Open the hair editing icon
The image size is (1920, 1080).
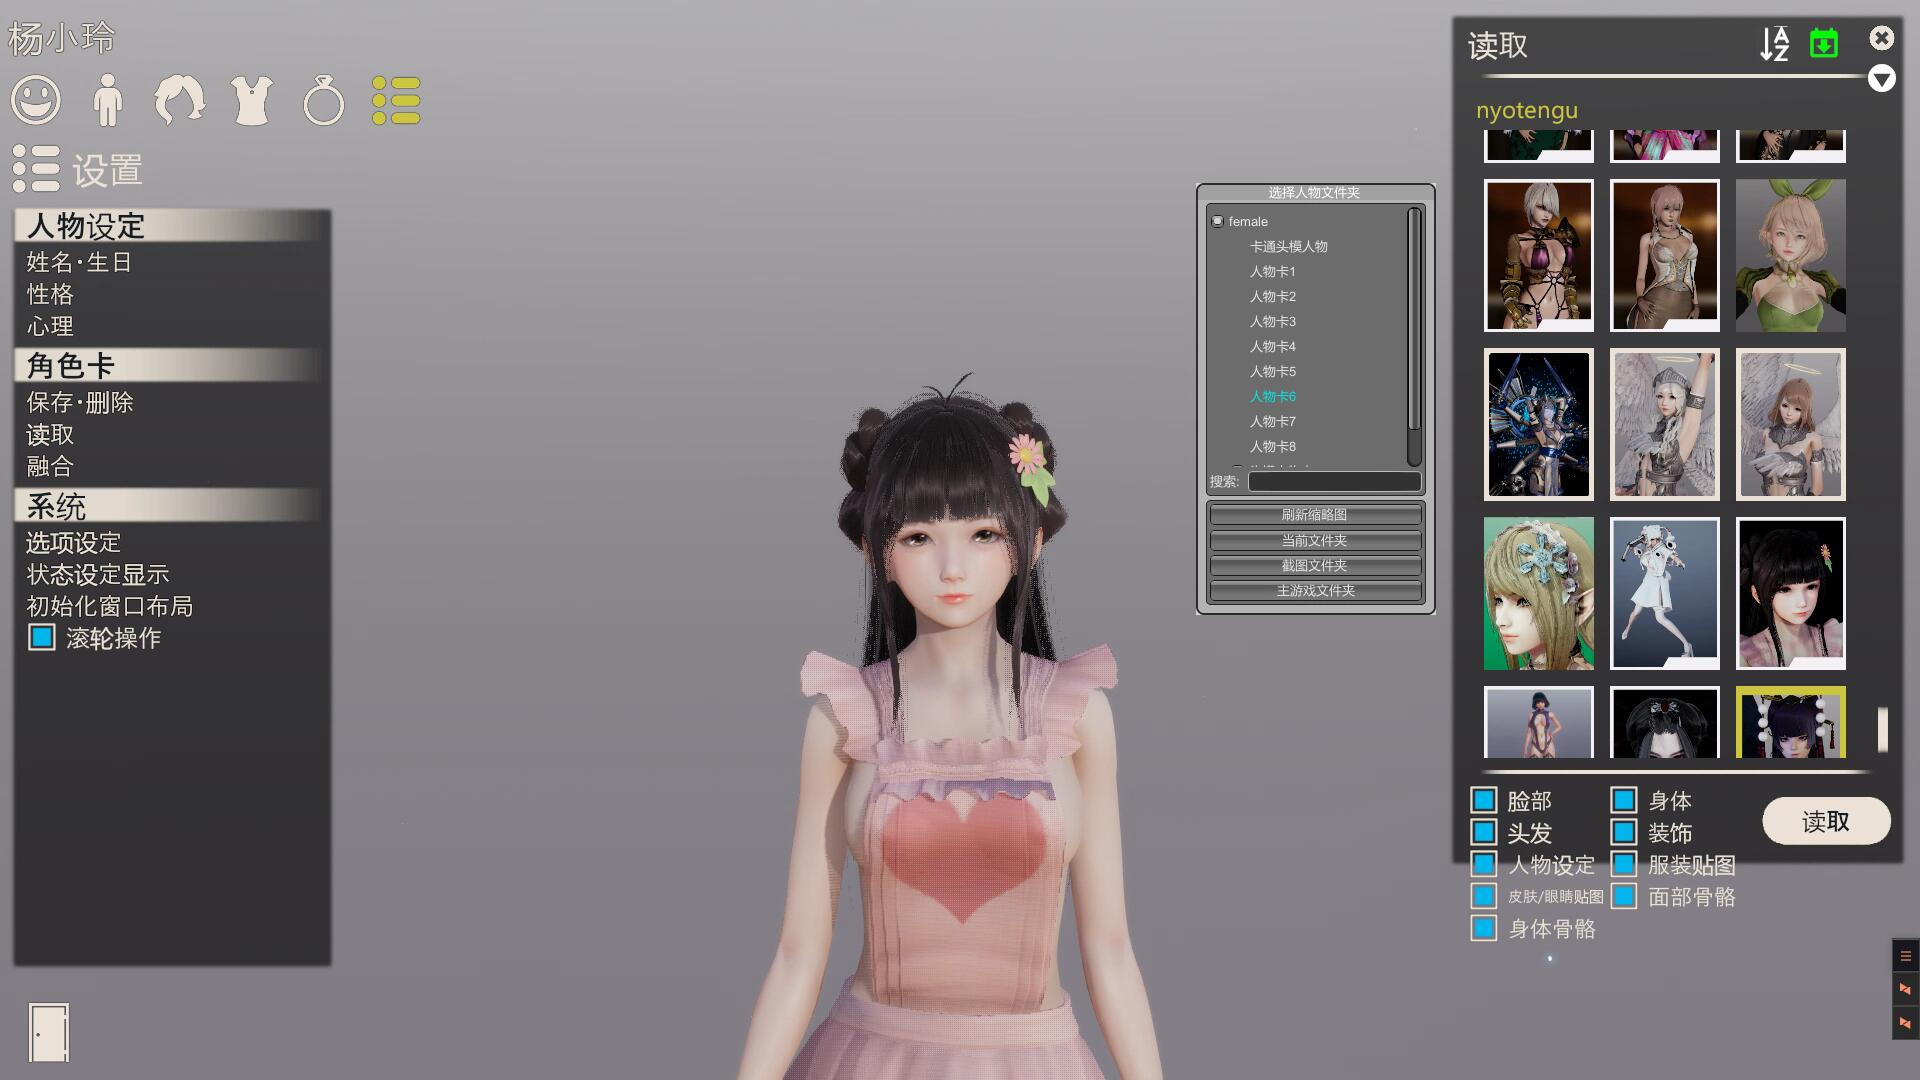pyautogui.click(x=180, y=101)
